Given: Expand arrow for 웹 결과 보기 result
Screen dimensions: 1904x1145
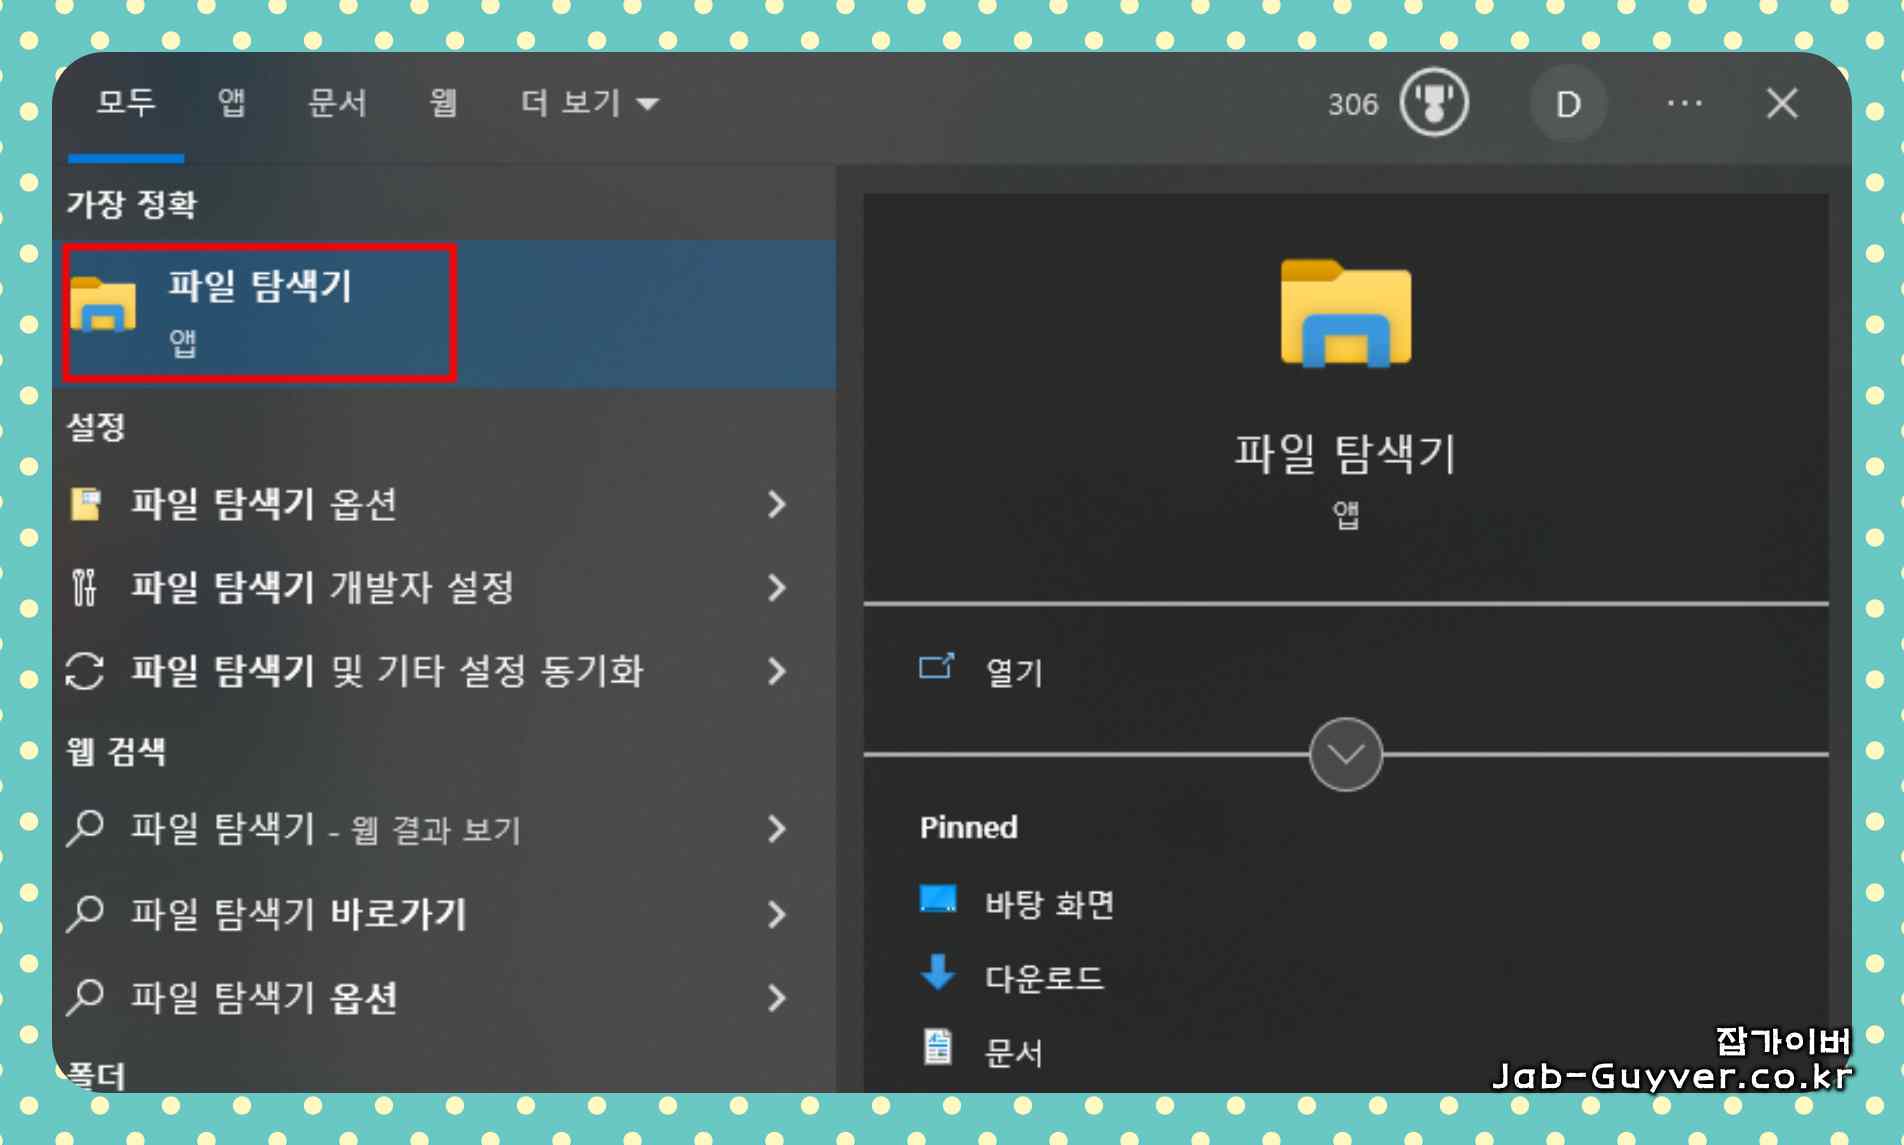Looking at the screenshot, I should point(777,829).
